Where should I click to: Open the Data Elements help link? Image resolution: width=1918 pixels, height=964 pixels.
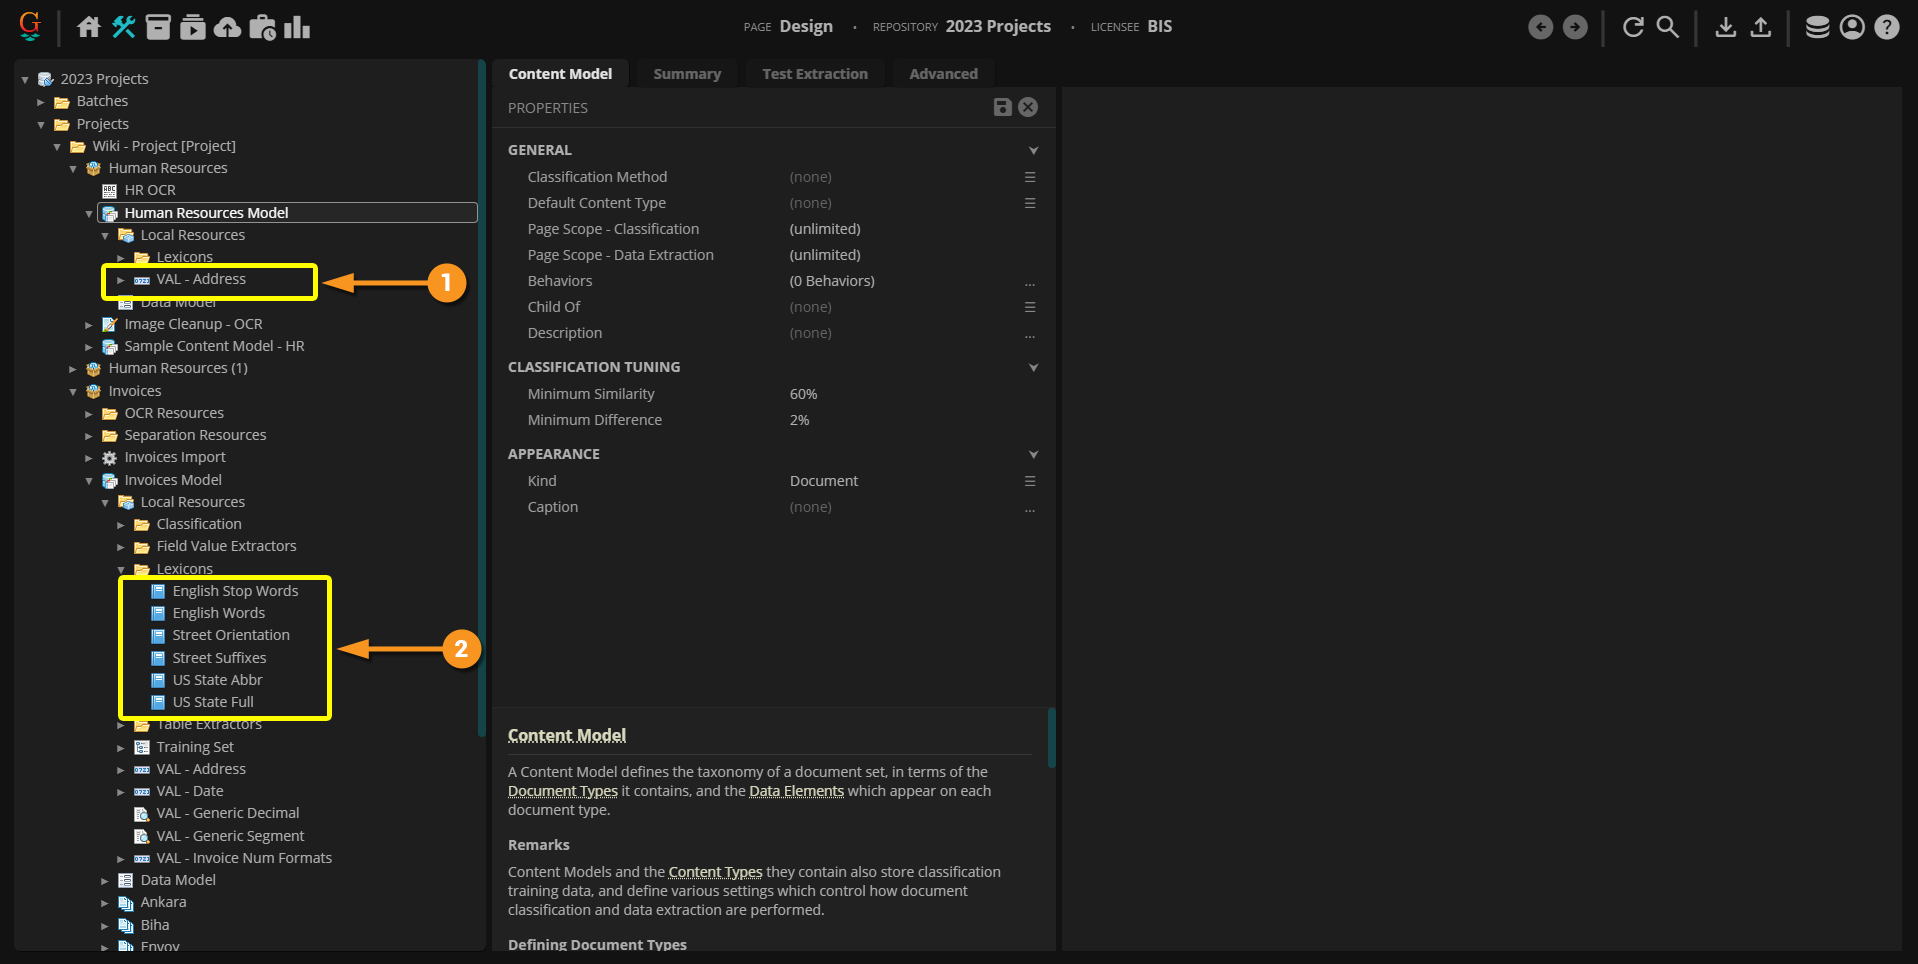coord(796,791)
